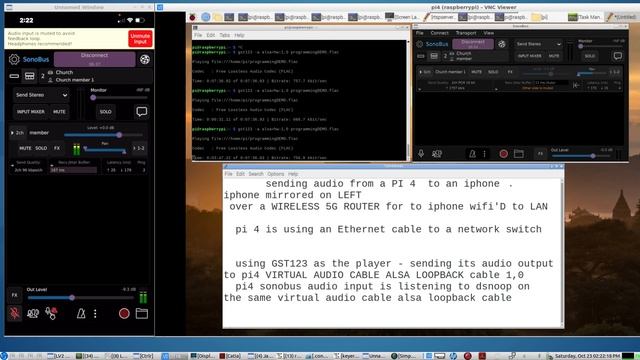Tap the mic routing icon with red mark

click(51, 313)
